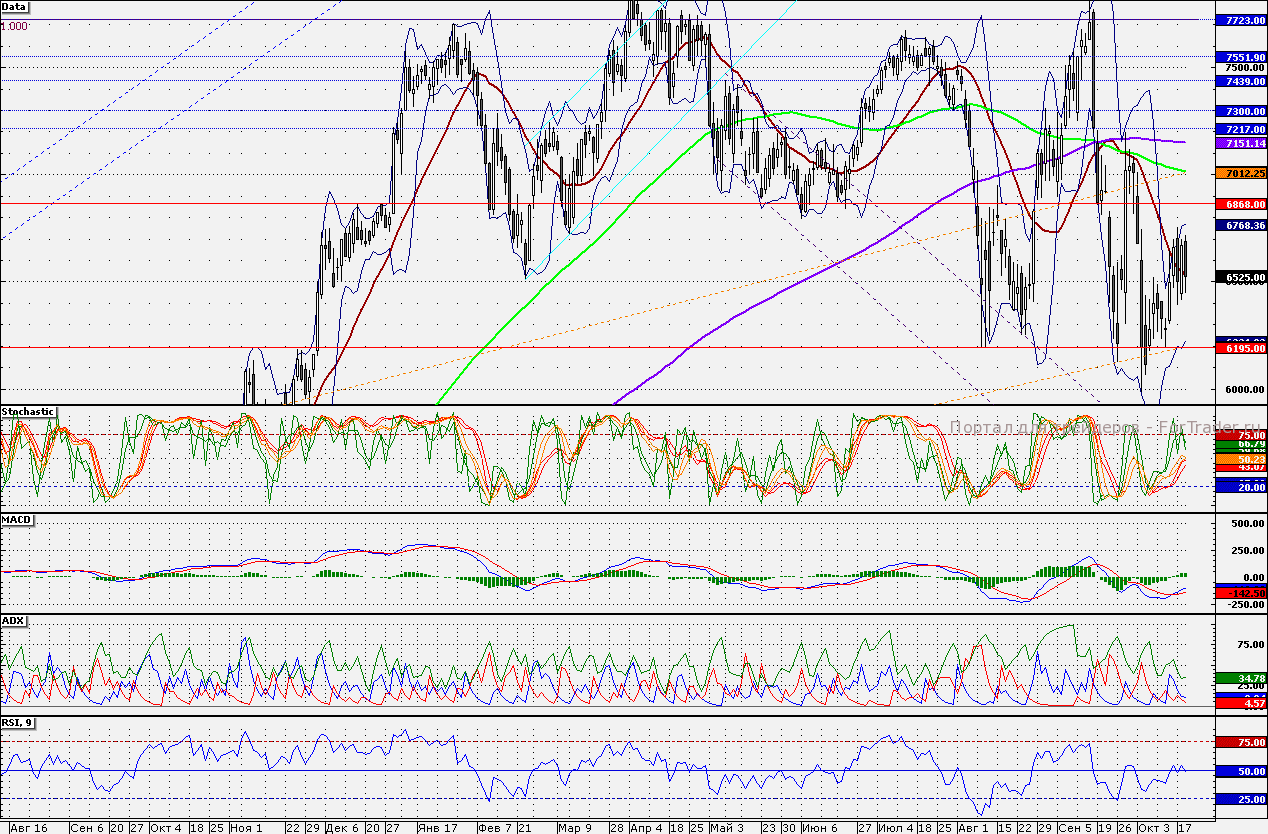Click the MACD panel label
Screen dimensions: 1268x834
point(17,520)
